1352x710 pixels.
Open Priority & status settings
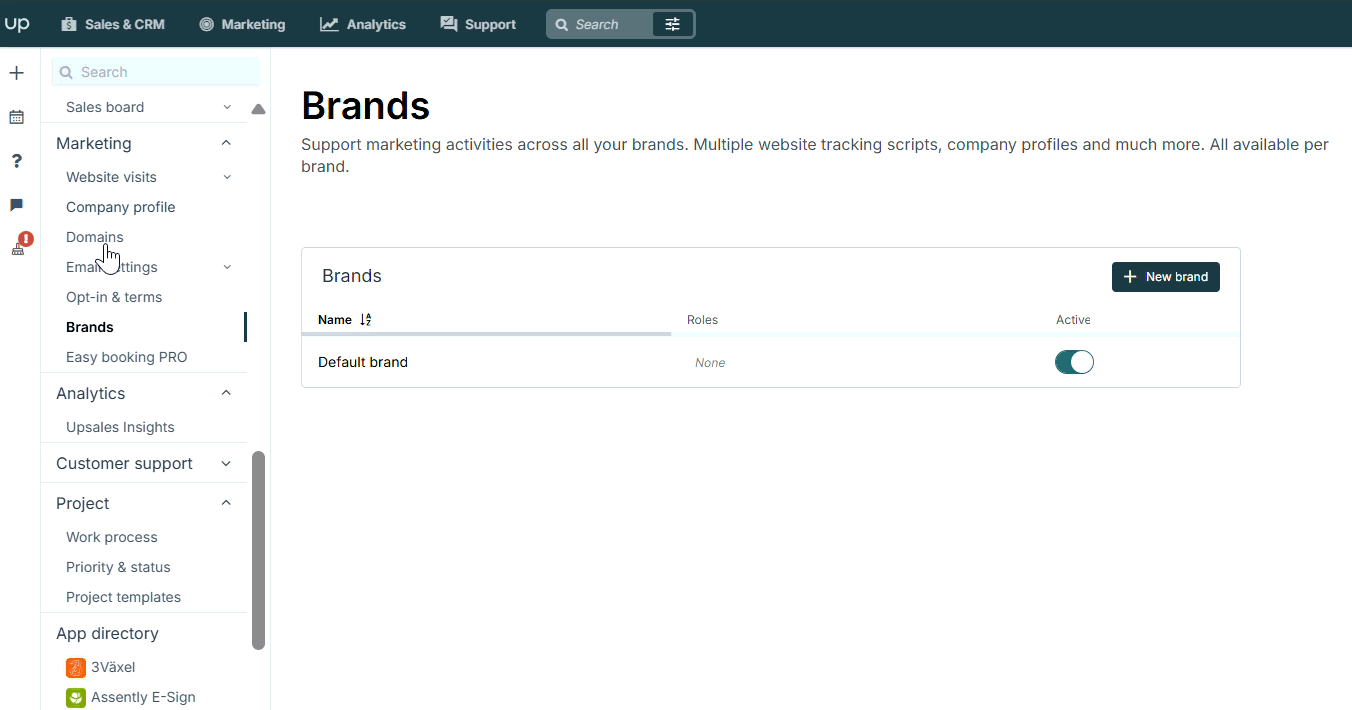[118, 567]
